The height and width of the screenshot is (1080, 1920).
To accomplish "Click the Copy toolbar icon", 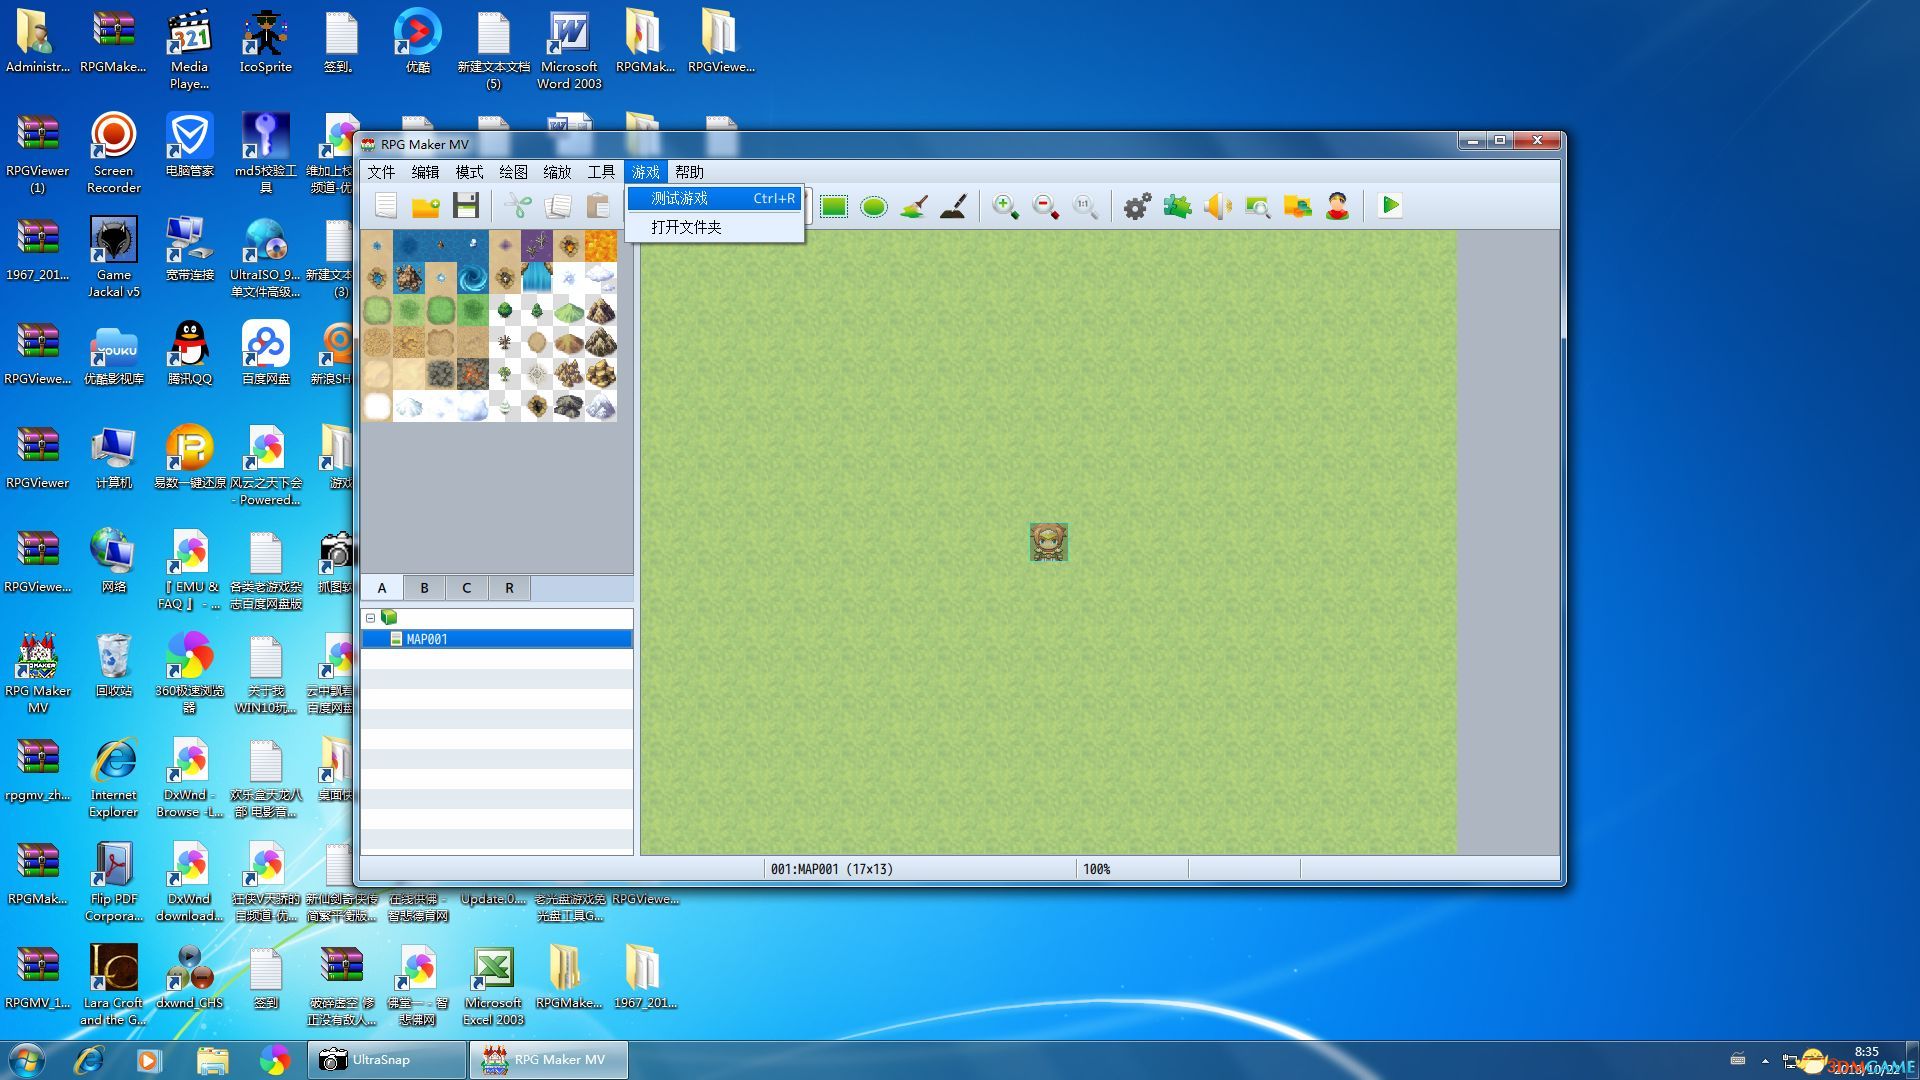I will [x=558, y=206].
